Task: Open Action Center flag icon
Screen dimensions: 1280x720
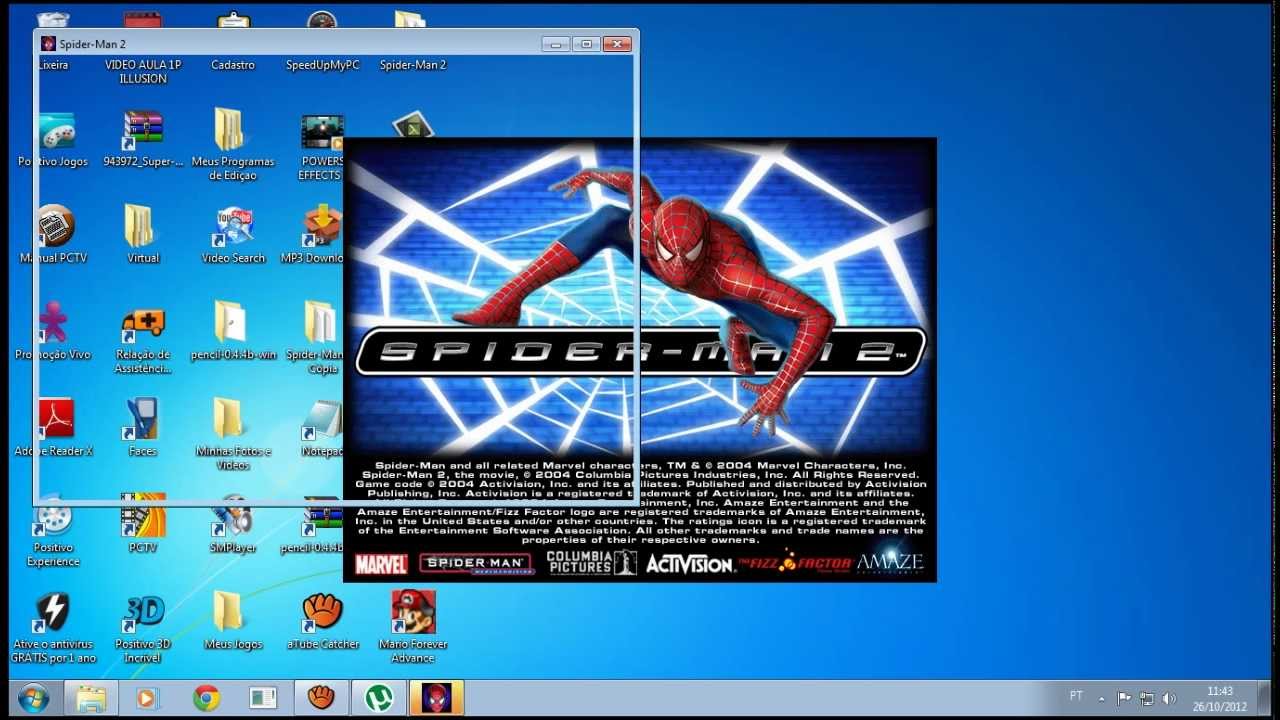Action: [x=1124, y=698]
